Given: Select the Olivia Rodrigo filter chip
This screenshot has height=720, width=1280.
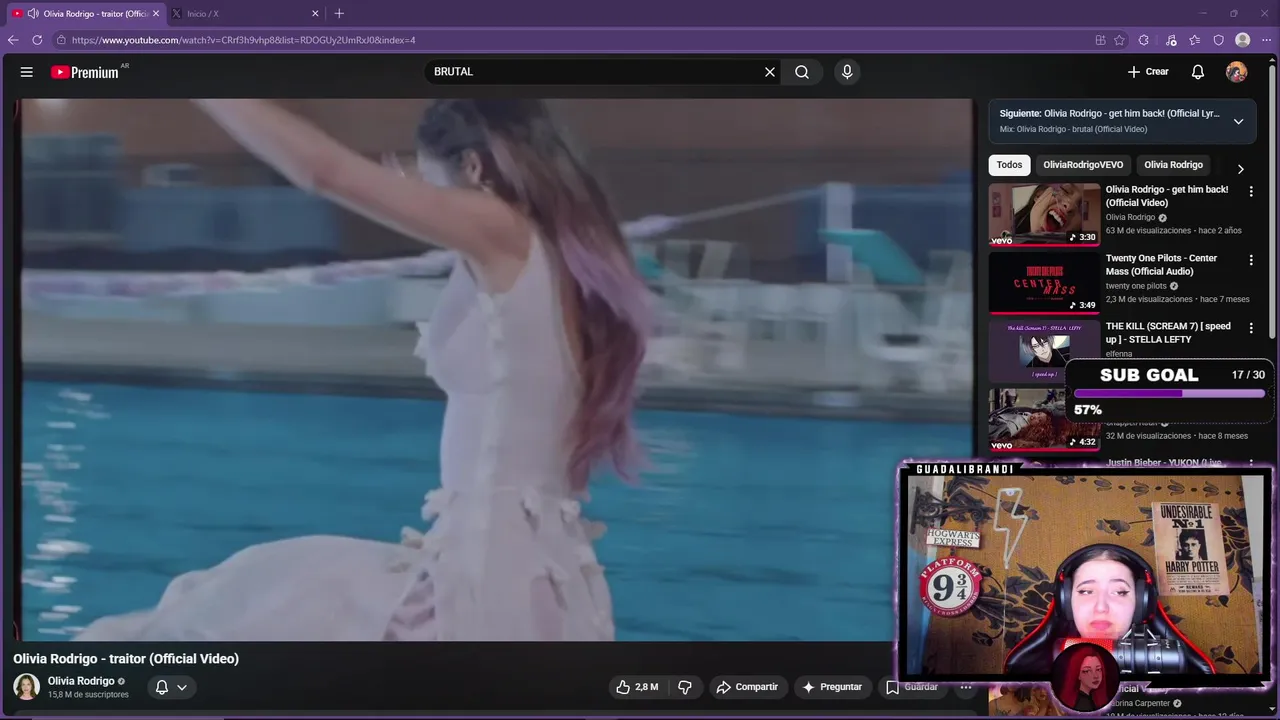Looking at the screenshot, I should point(1173,165).
